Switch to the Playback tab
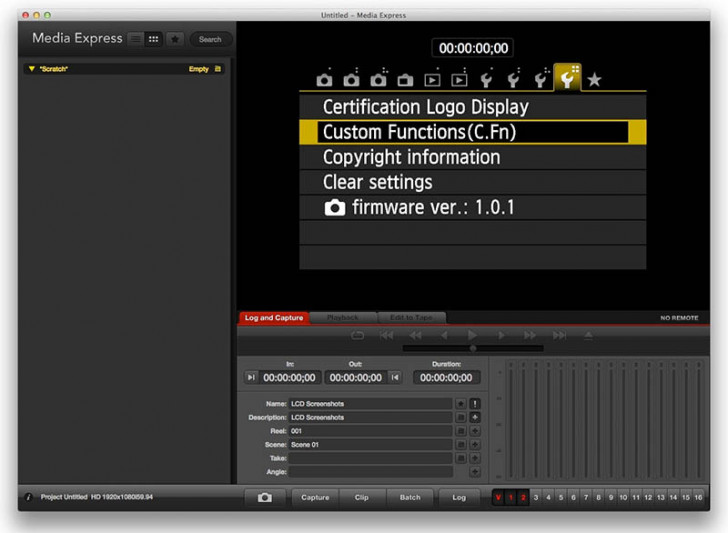728x533 pixels. tap(343, 318)
